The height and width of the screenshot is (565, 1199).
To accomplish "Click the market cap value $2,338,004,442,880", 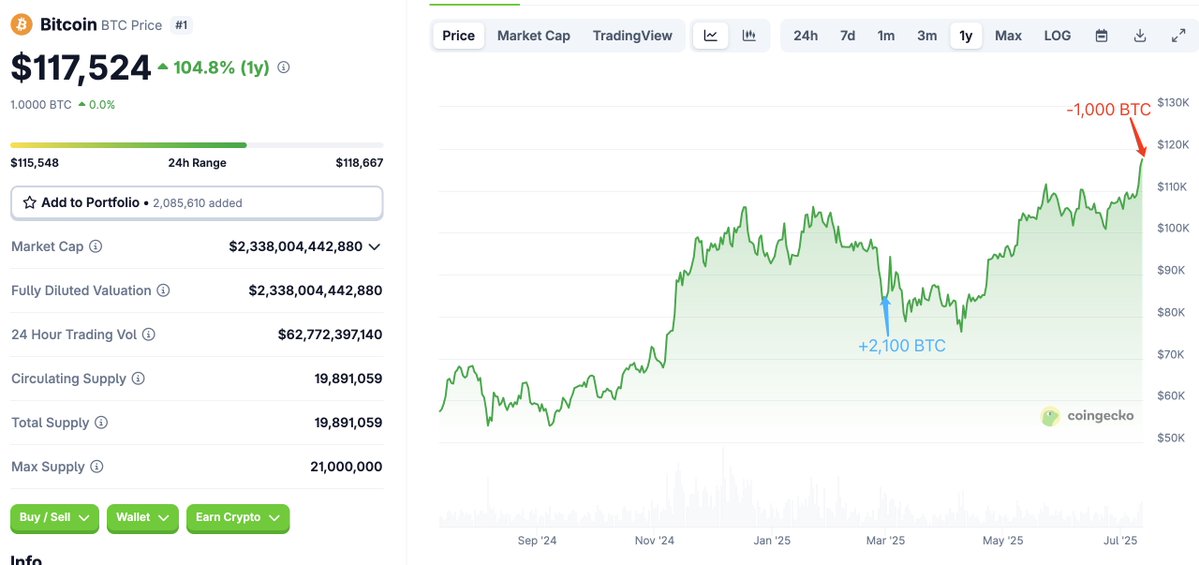I will tap(295, 246).
